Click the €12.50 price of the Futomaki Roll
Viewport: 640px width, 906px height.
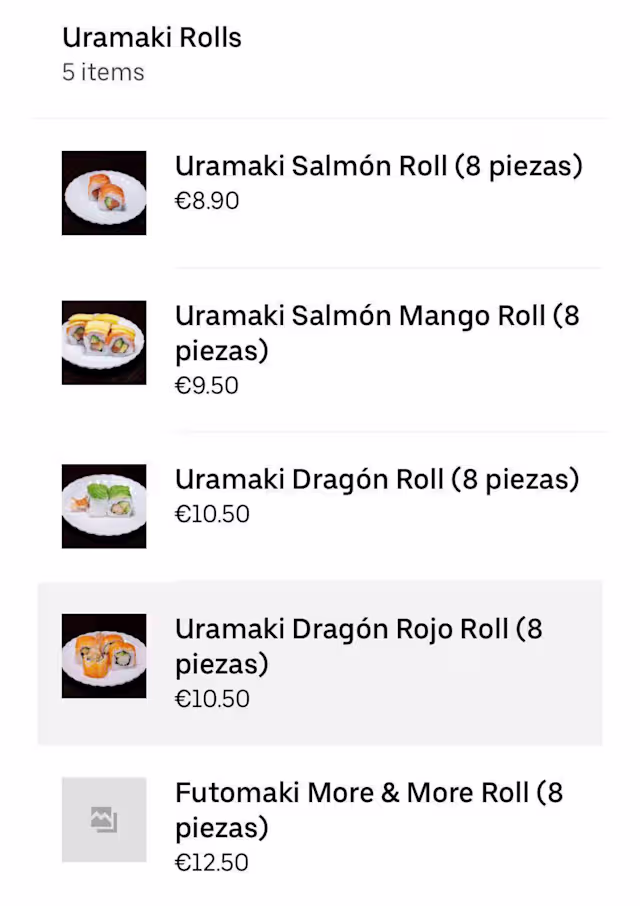(x=212, y=862)
